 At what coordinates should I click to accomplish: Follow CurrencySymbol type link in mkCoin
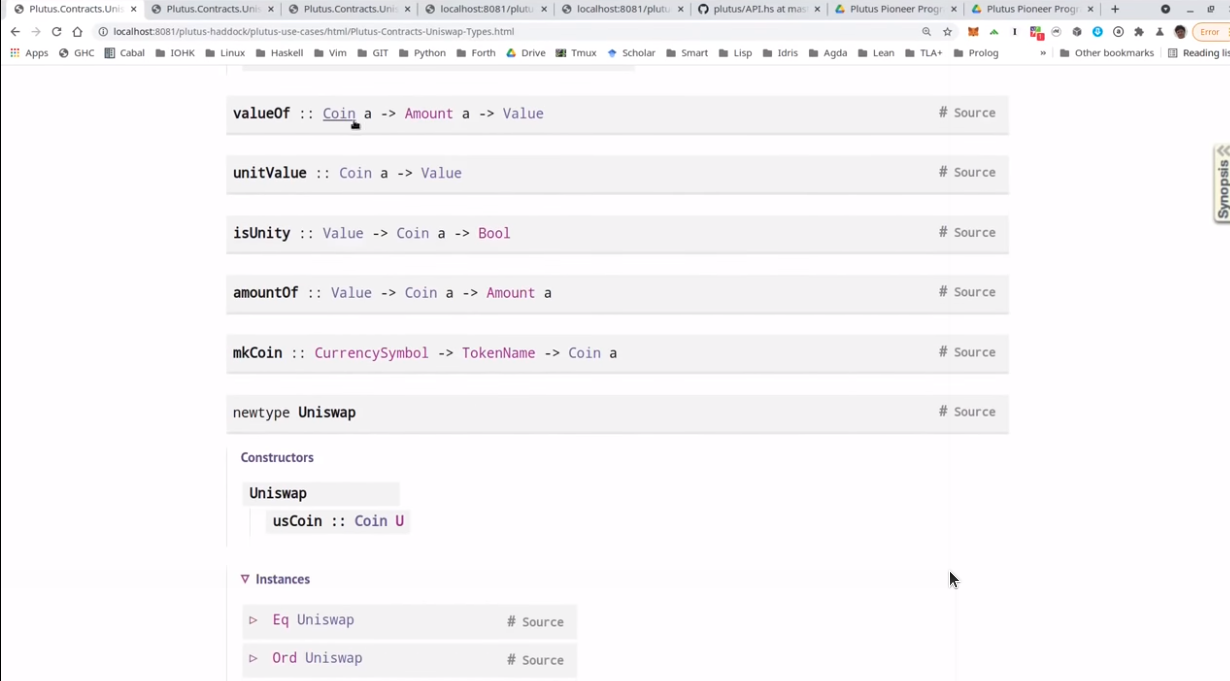371,353
